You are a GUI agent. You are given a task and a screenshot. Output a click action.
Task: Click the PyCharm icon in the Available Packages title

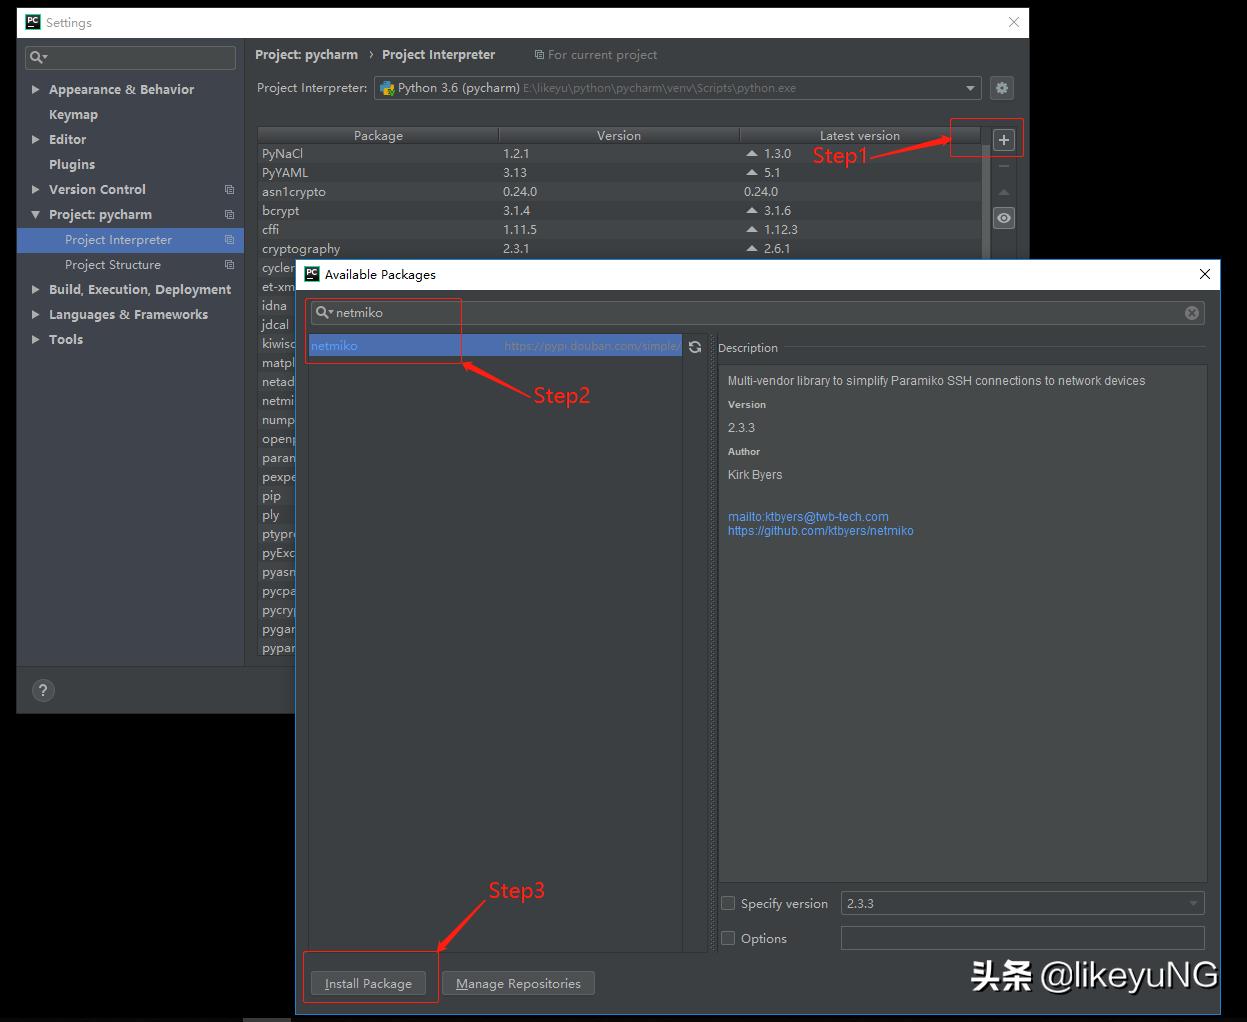[x=312, y=274]
